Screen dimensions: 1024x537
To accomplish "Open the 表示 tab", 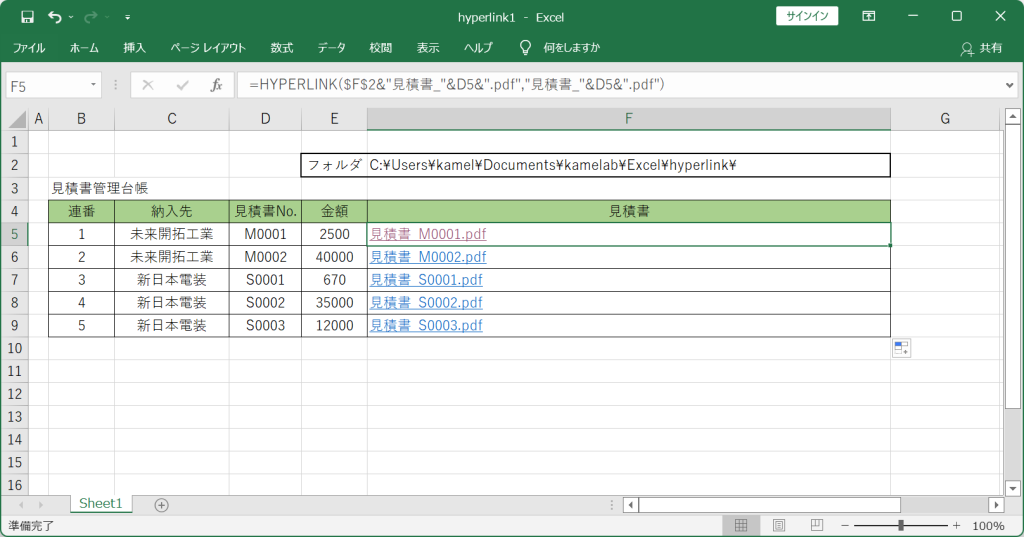I will [428, 48].
